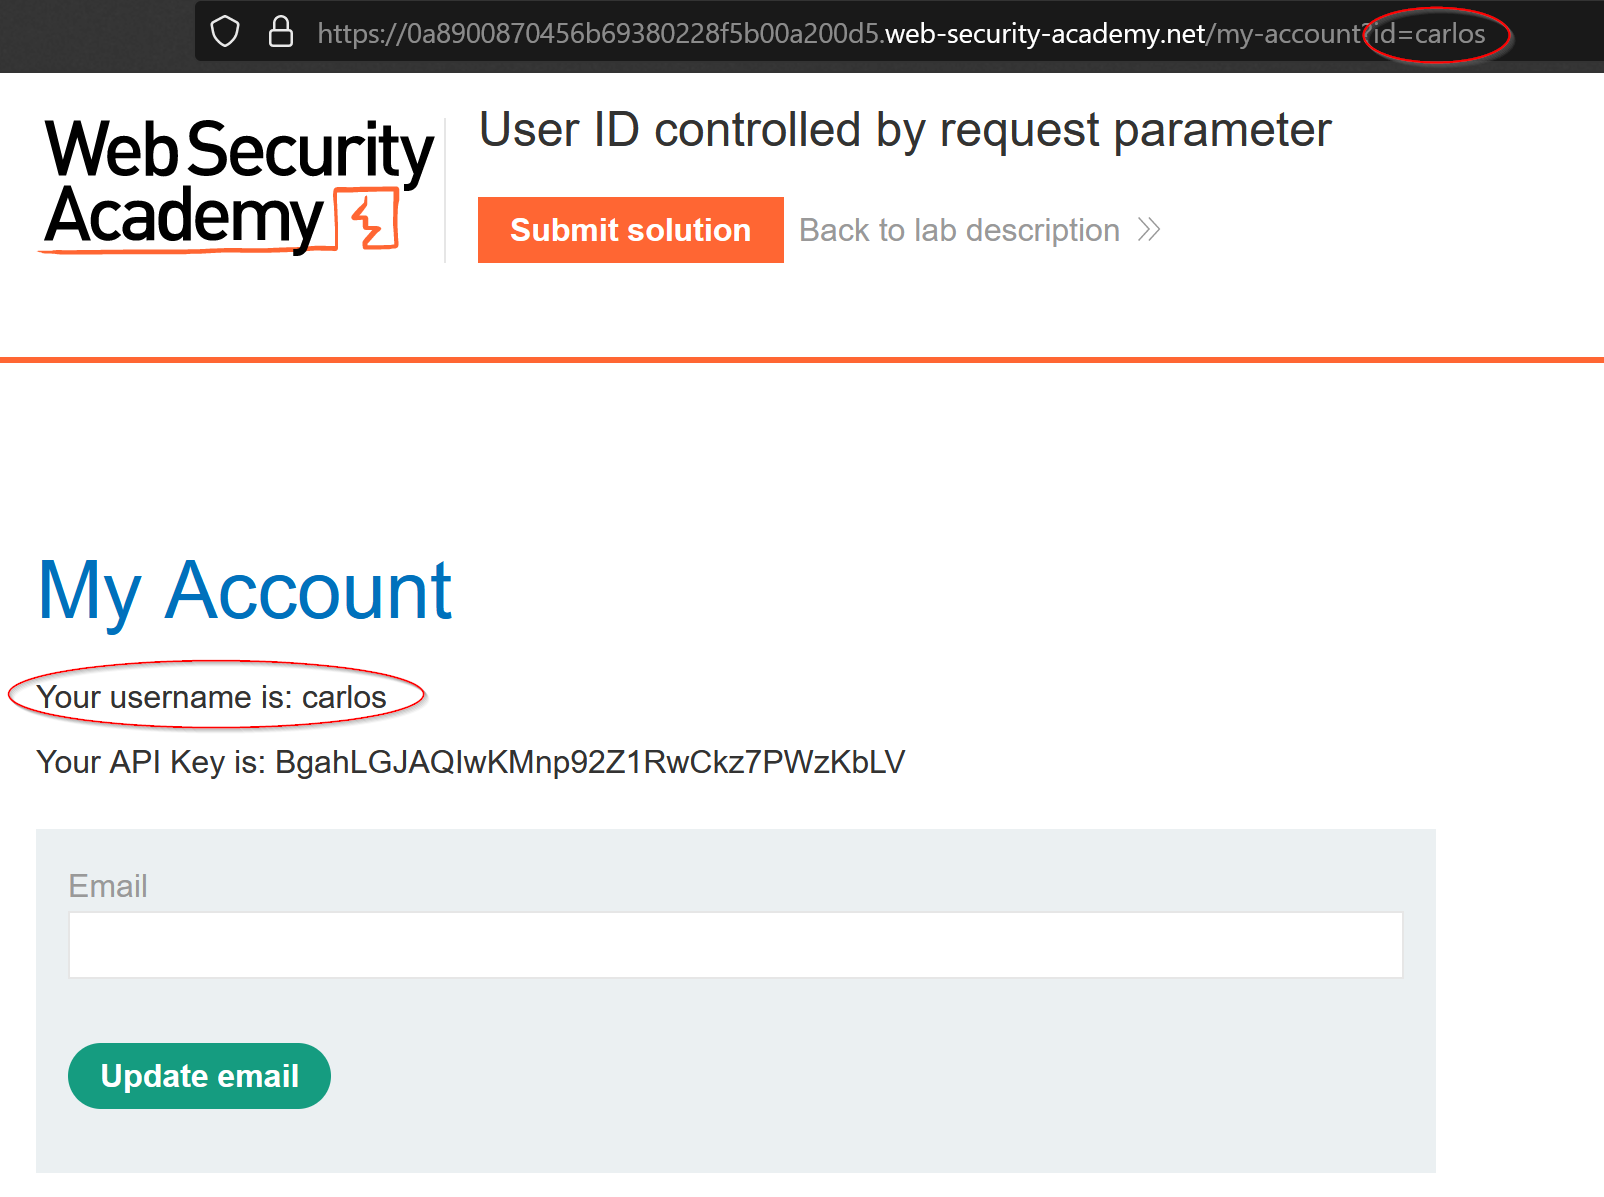Click the Email field label
The width and height of the screenshot is (1604, 1197).
108,886
